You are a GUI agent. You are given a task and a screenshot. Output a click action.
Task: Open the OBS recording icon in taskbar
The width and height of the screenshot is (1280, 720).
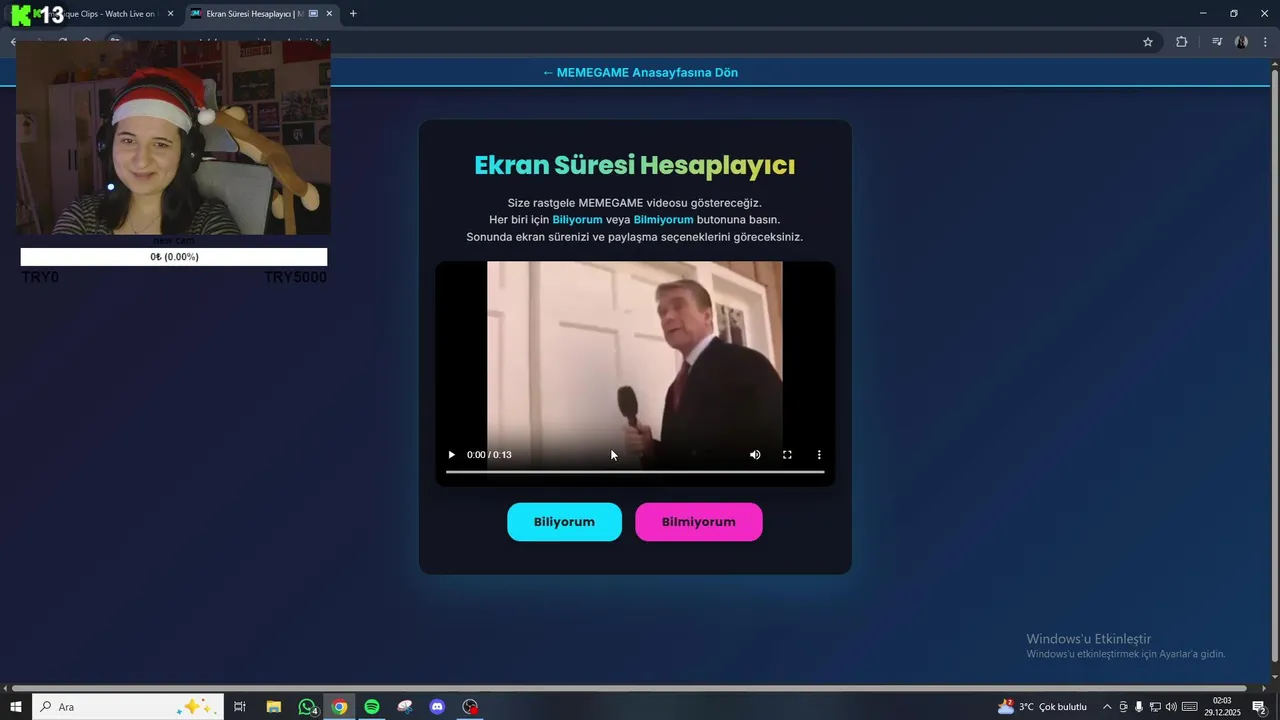(x=470, y=707)
